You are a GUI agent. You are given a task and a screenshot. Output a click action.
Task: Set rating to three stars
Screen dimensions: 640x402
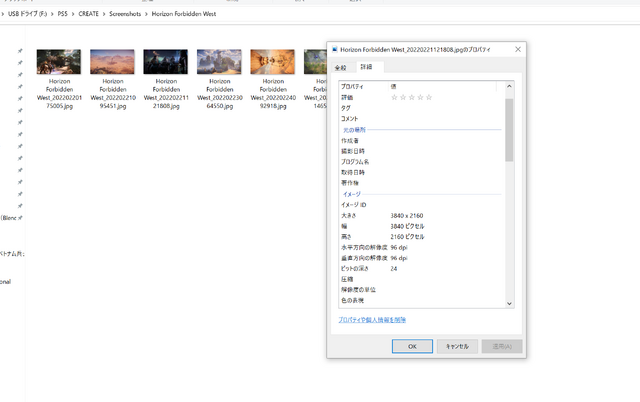(x=411, y=97)
